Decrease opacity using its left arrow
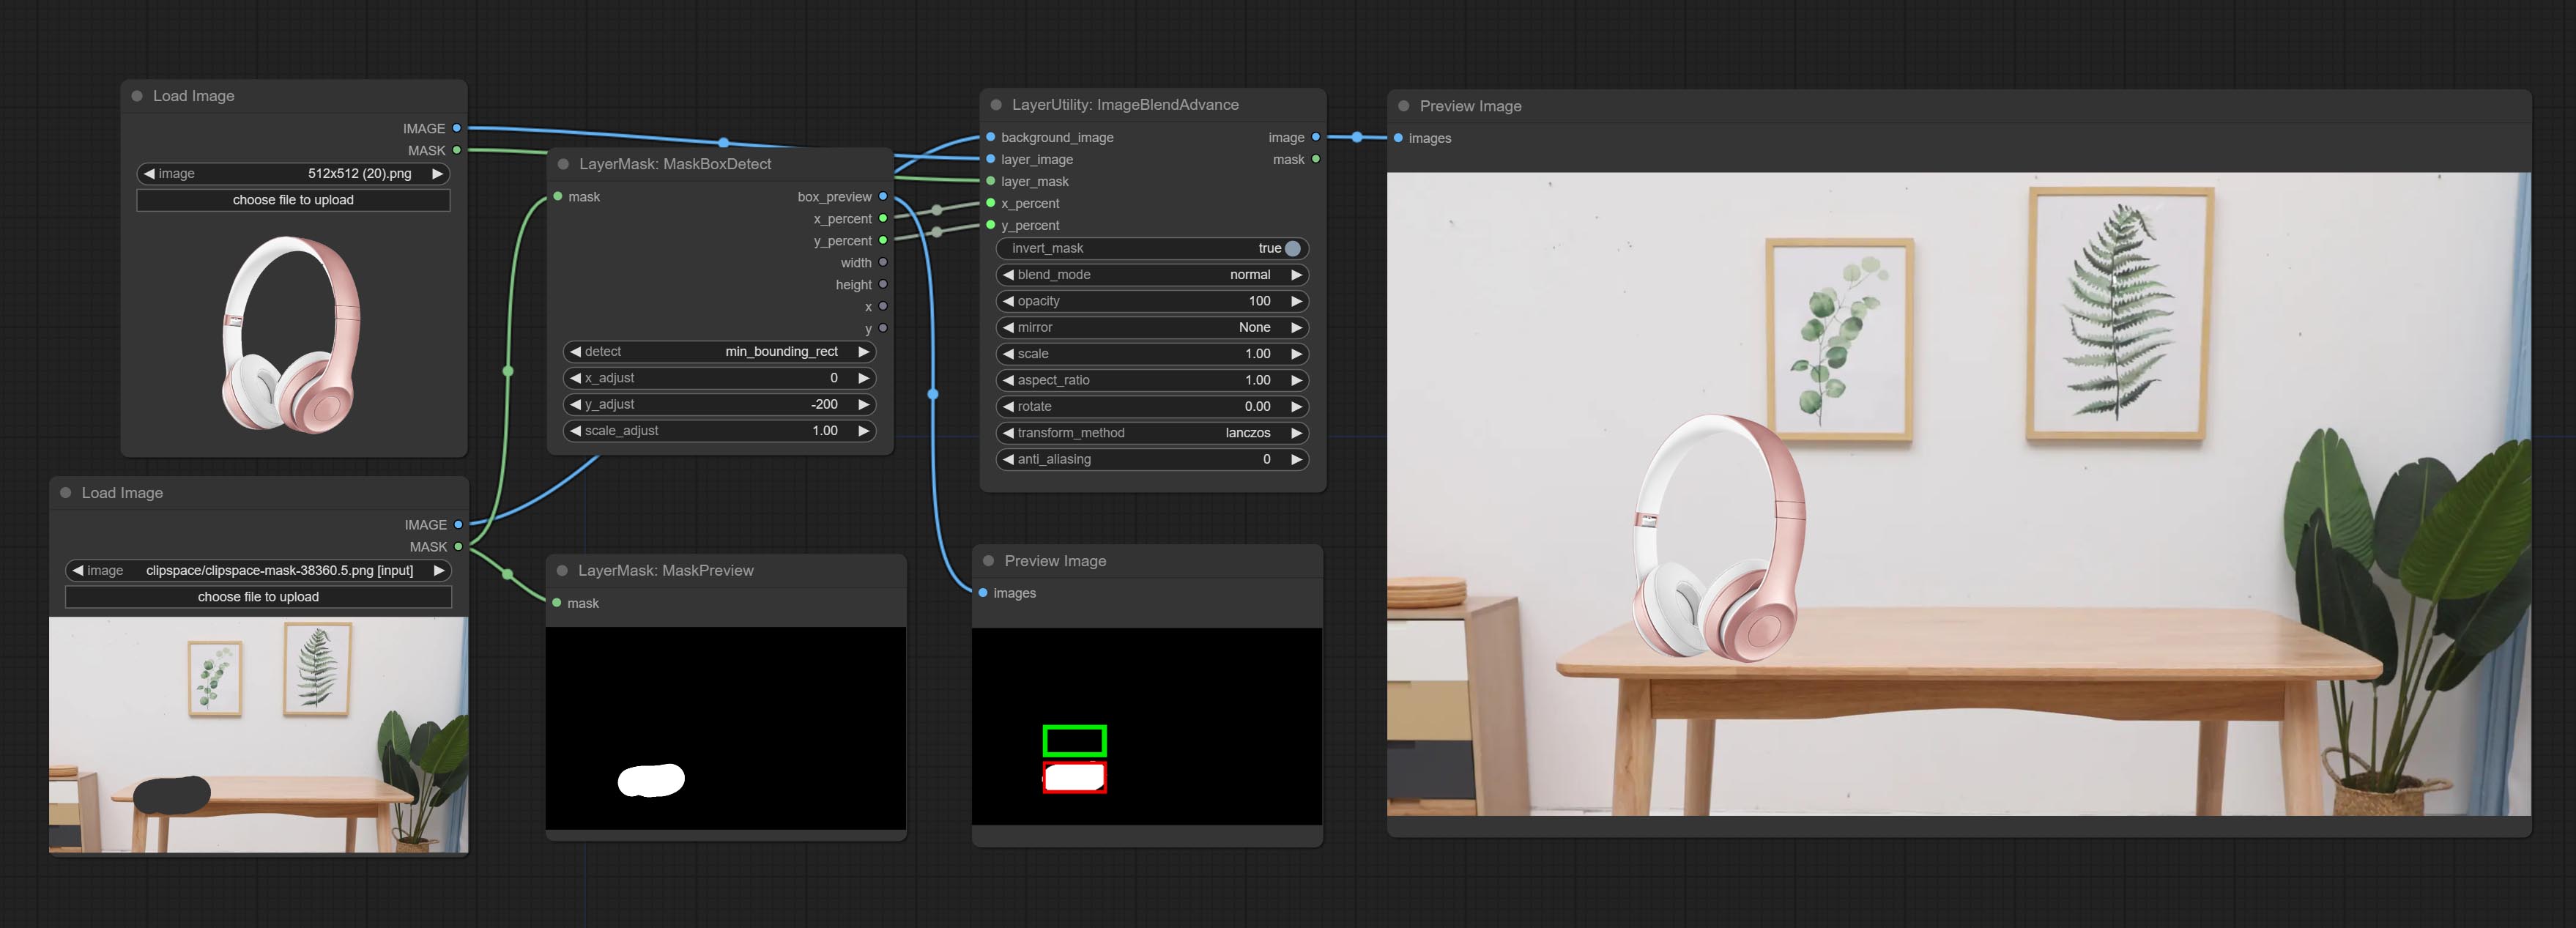The height and width of the screenshot is (928, 2576). [1008, 301]
